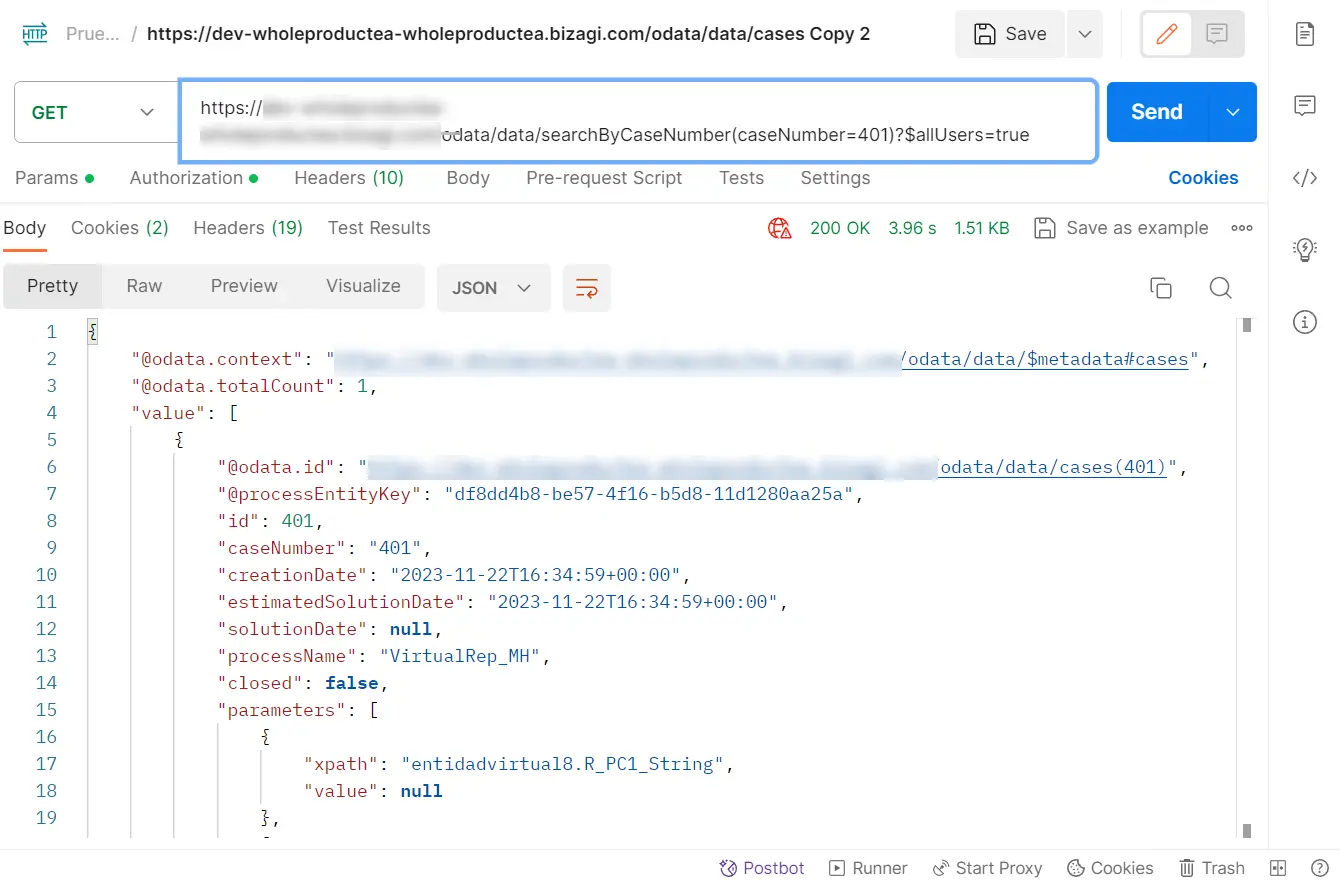Open the two-pane layout icon in status bar

(1277, 868)
